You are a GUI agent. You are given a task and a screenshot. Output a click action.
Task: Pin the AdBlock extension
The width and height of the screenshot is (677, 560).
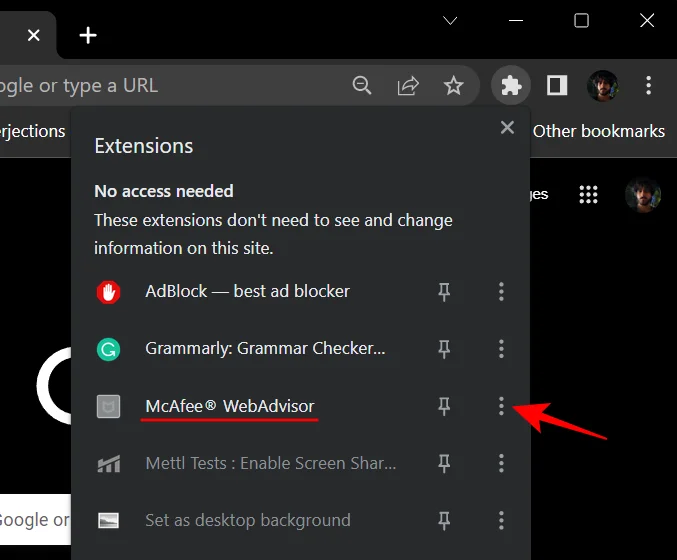click(x=444, y=292)
